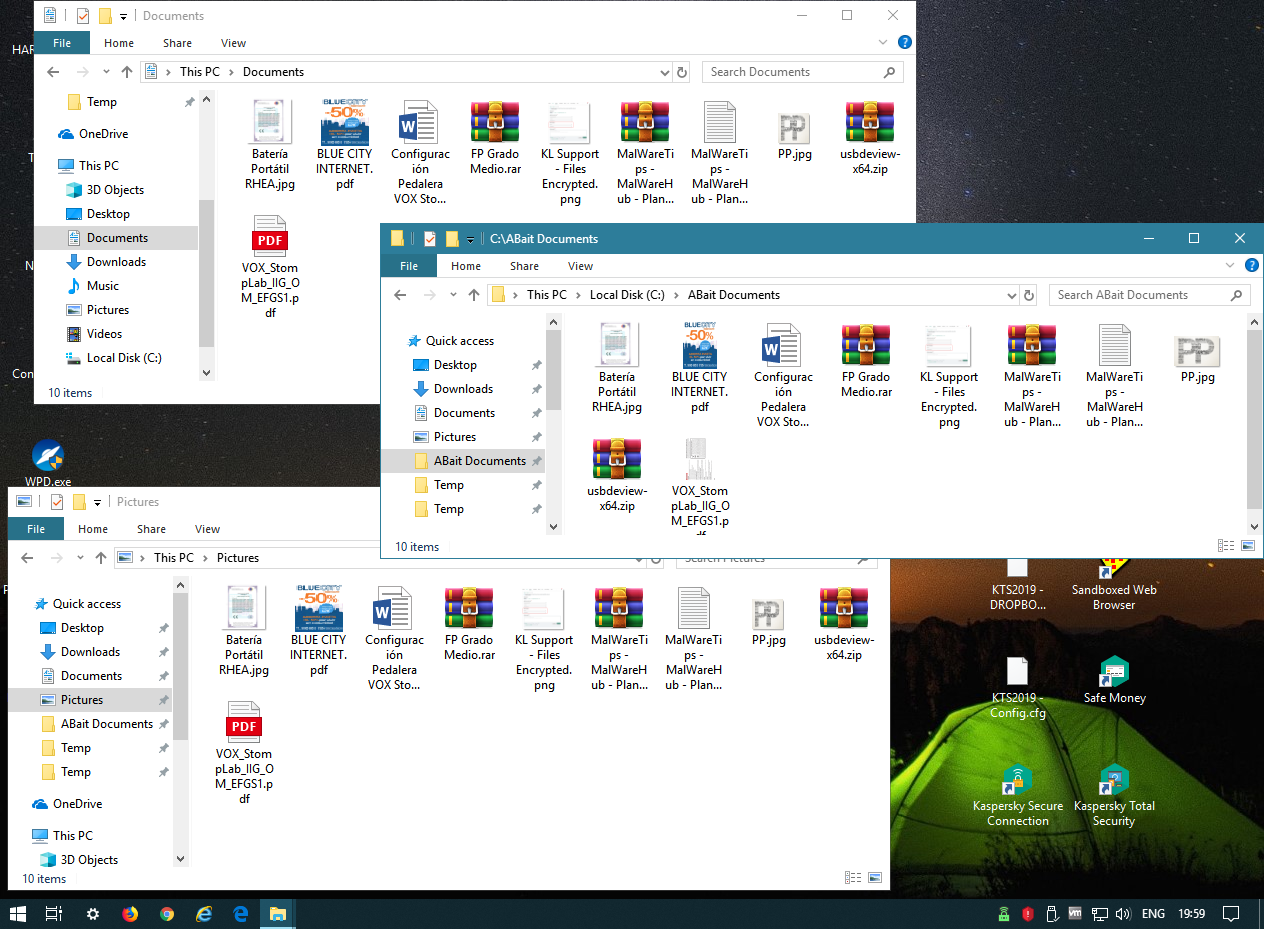Screen dimensions: 1264x929
Task: Go up one level in Pictures window
Action: click(100, 558)
